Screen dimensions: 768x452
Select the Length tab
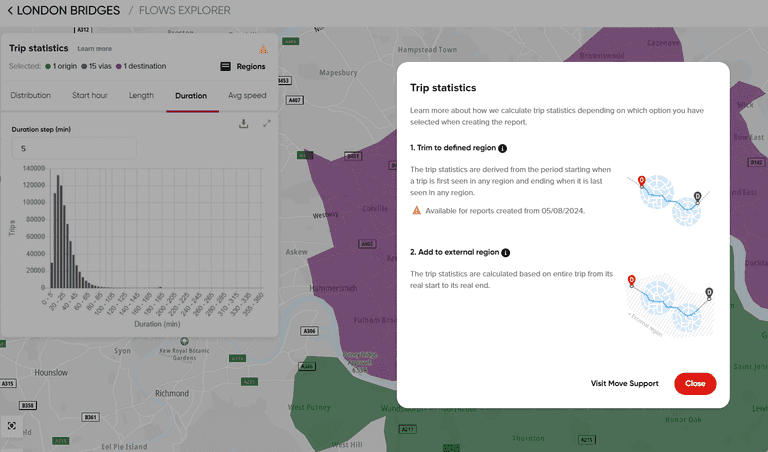click(141, 96)
